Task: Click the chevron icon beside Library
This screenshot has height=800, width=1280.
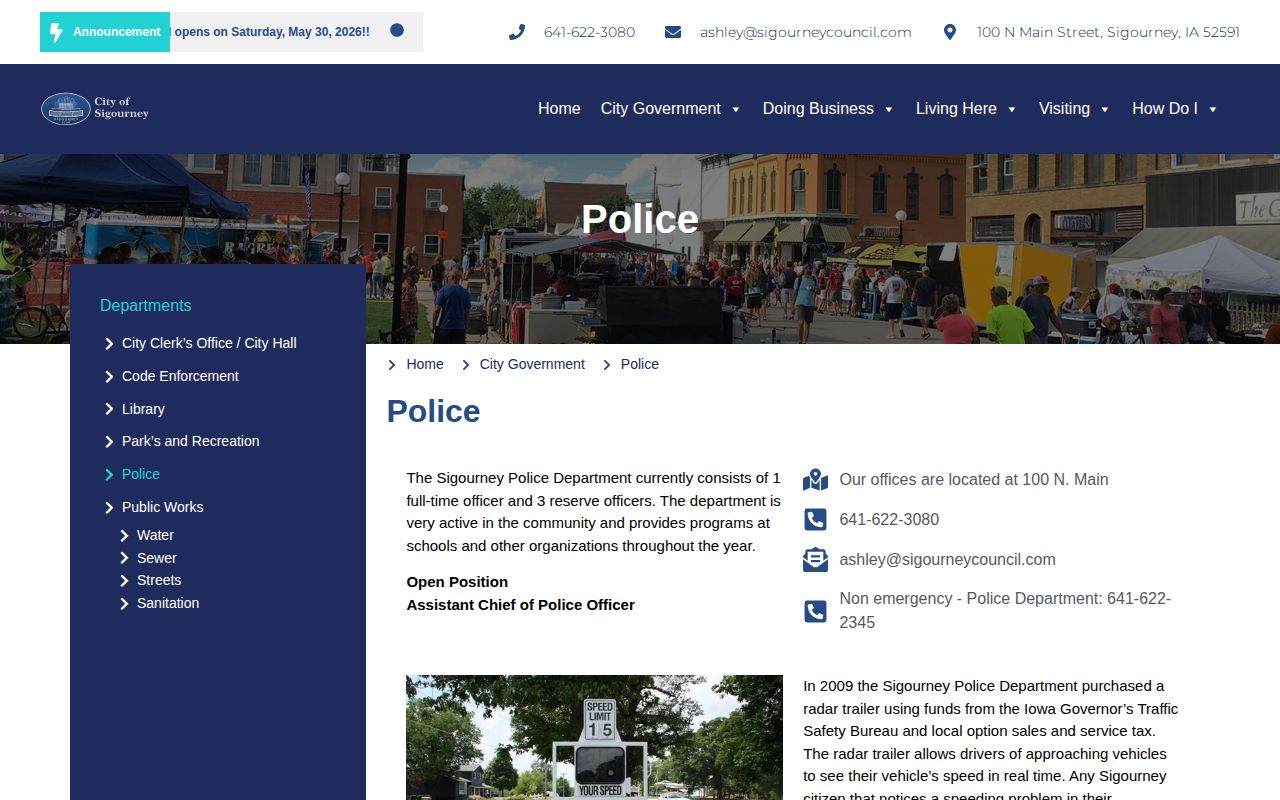Action: click(x=109, y=409)
